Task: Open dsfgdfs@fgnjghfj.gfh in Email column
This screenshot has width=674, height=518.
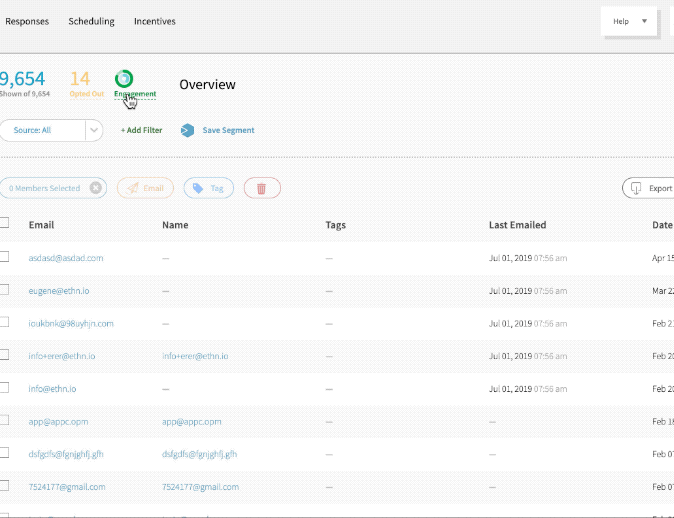Action: click(x=66, y=454)
